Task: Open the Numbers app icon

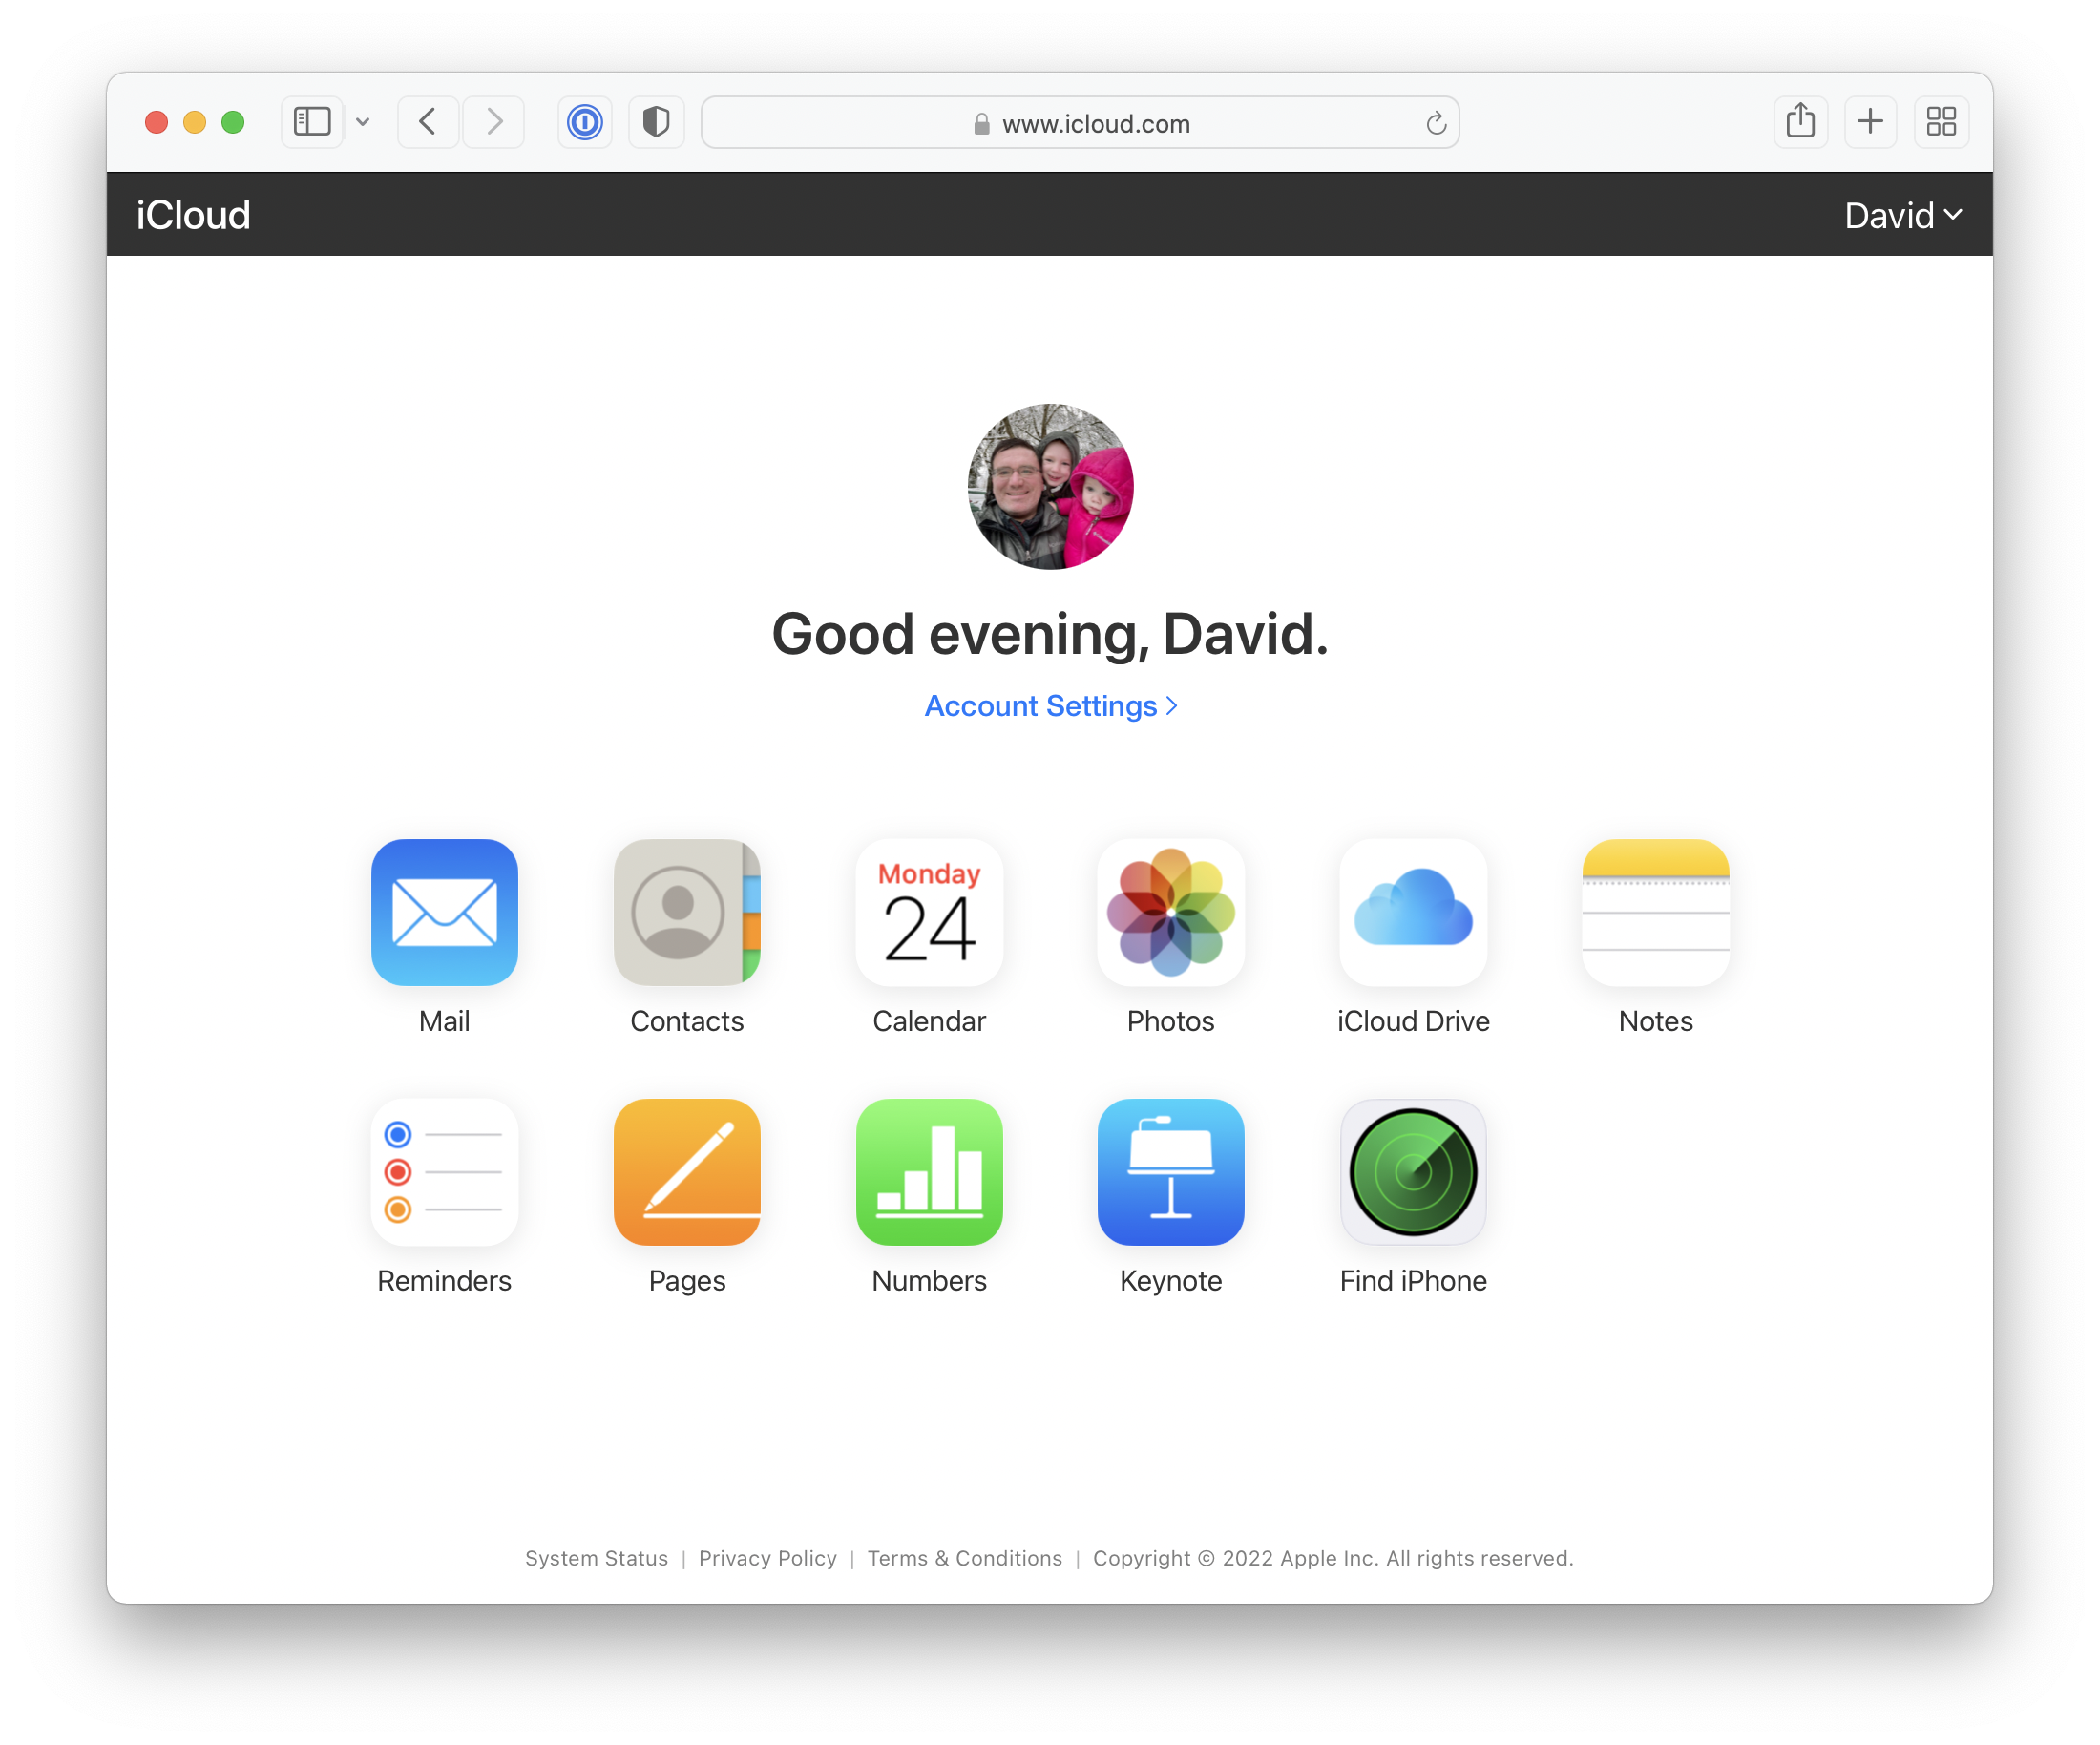Action: pyautogui.click(x=929, y=1172)
